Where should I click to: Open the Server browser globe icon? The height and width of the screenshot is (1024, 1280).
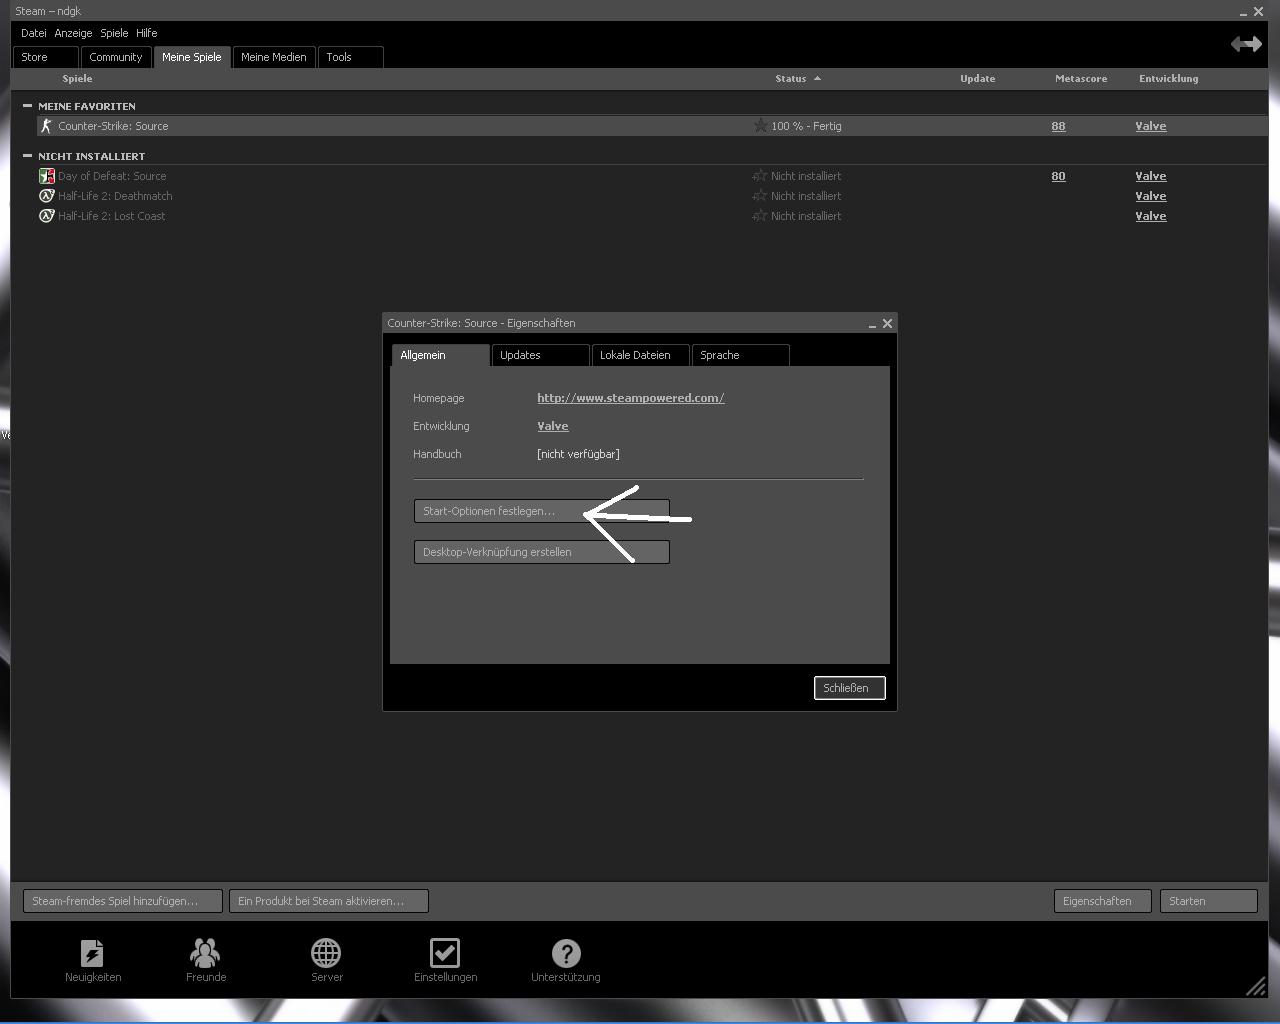pos(326,954)
